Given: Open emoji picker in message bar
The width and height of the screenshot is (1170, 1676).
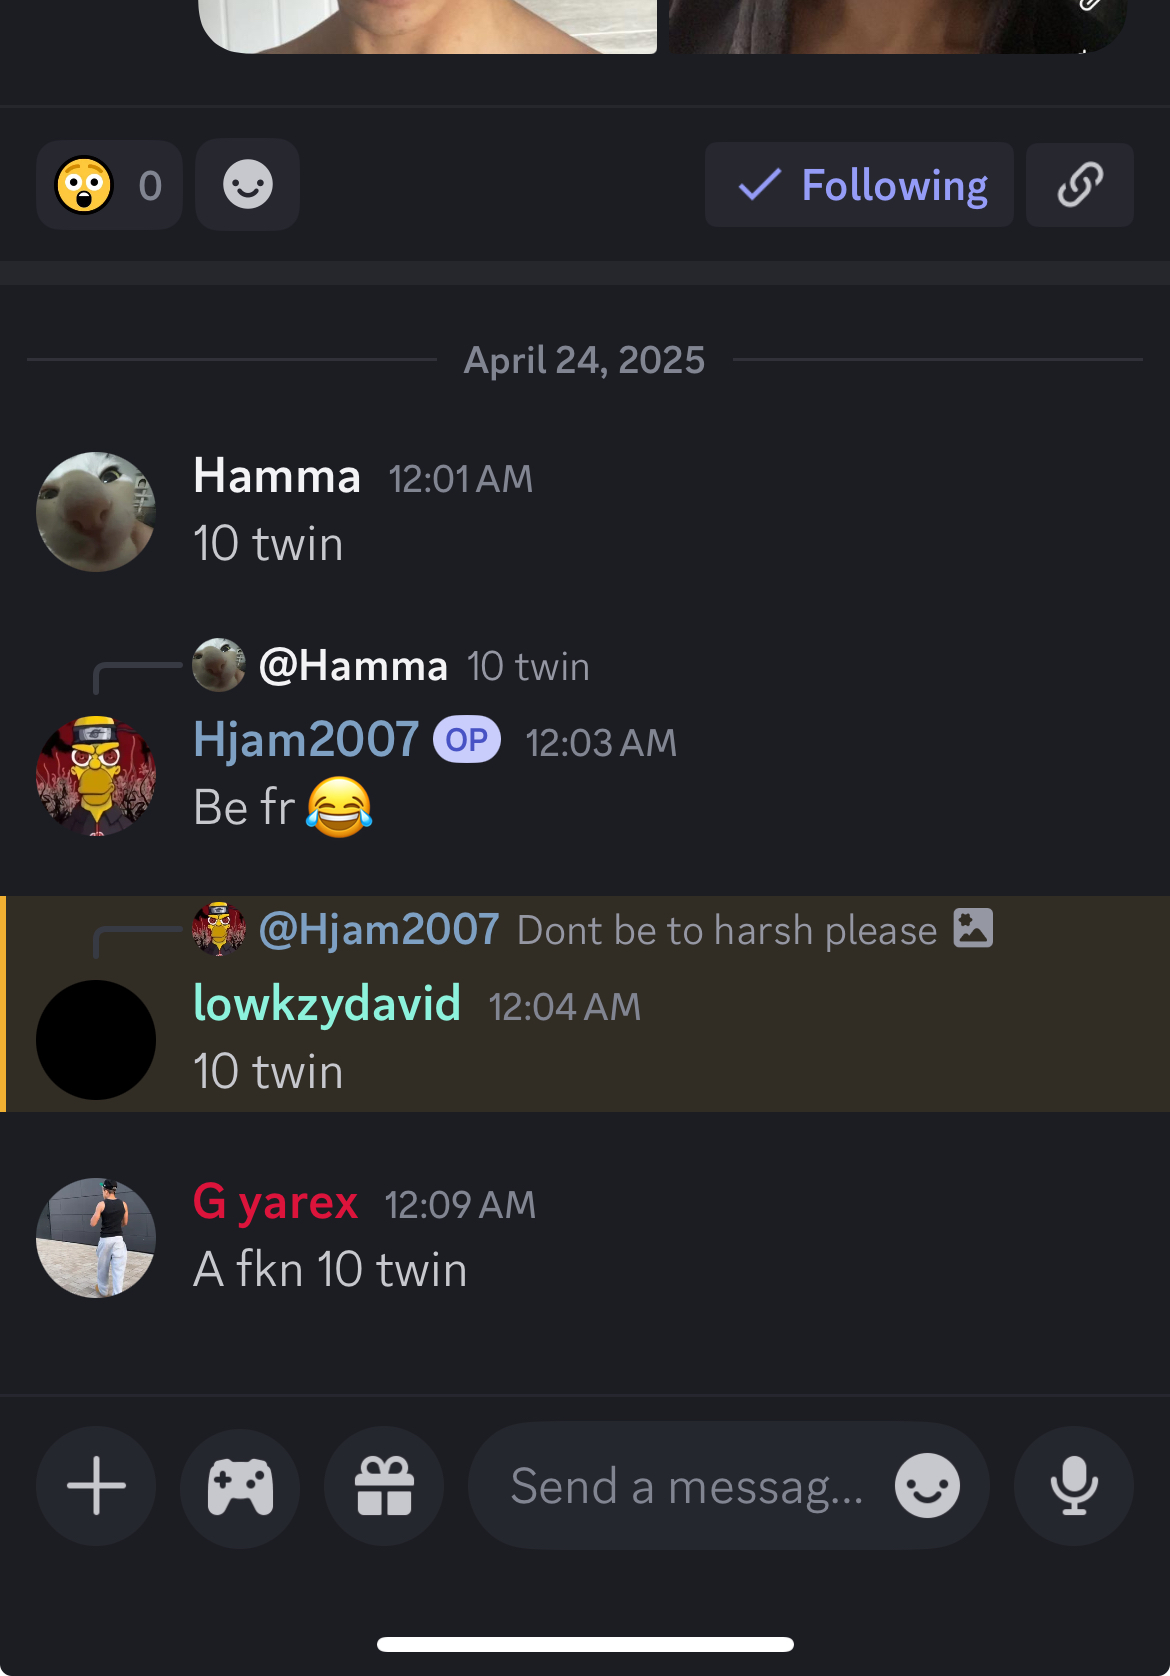Looking at the screenshot, I should pos(927,1486).
